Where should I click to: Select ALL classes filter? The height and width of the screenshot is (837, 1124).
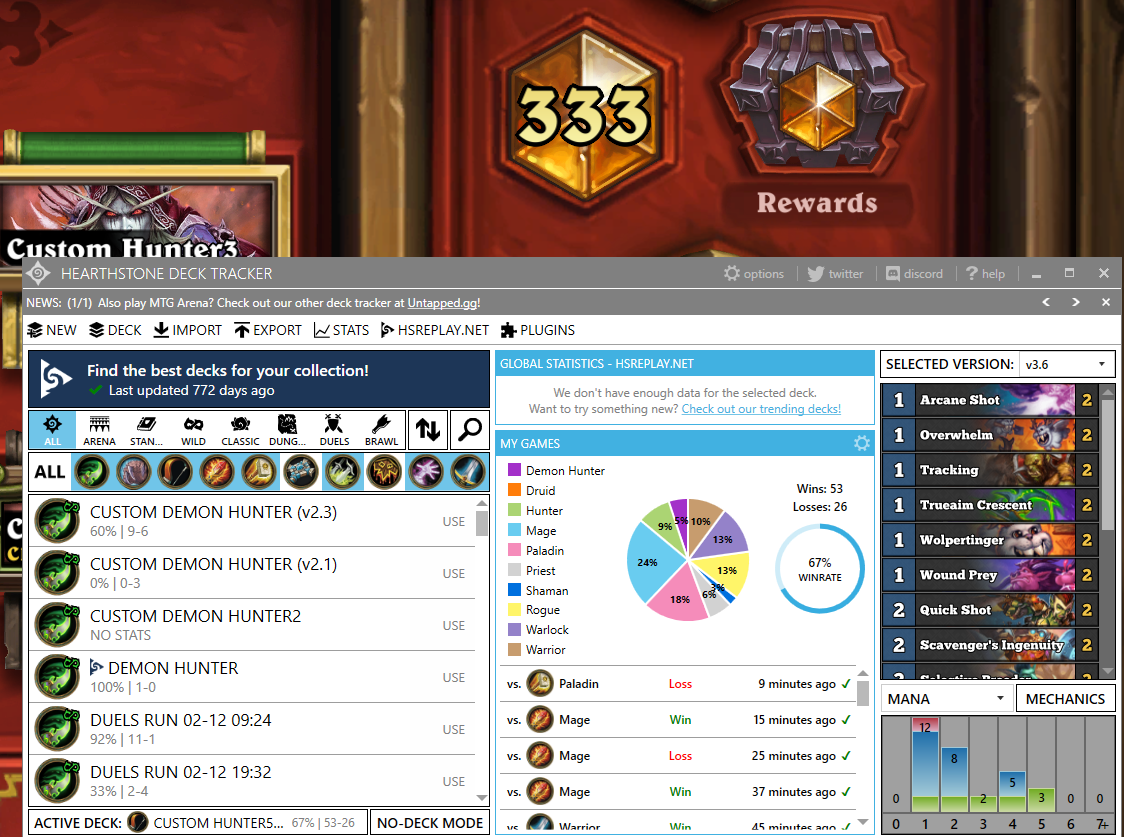[49, 472]
